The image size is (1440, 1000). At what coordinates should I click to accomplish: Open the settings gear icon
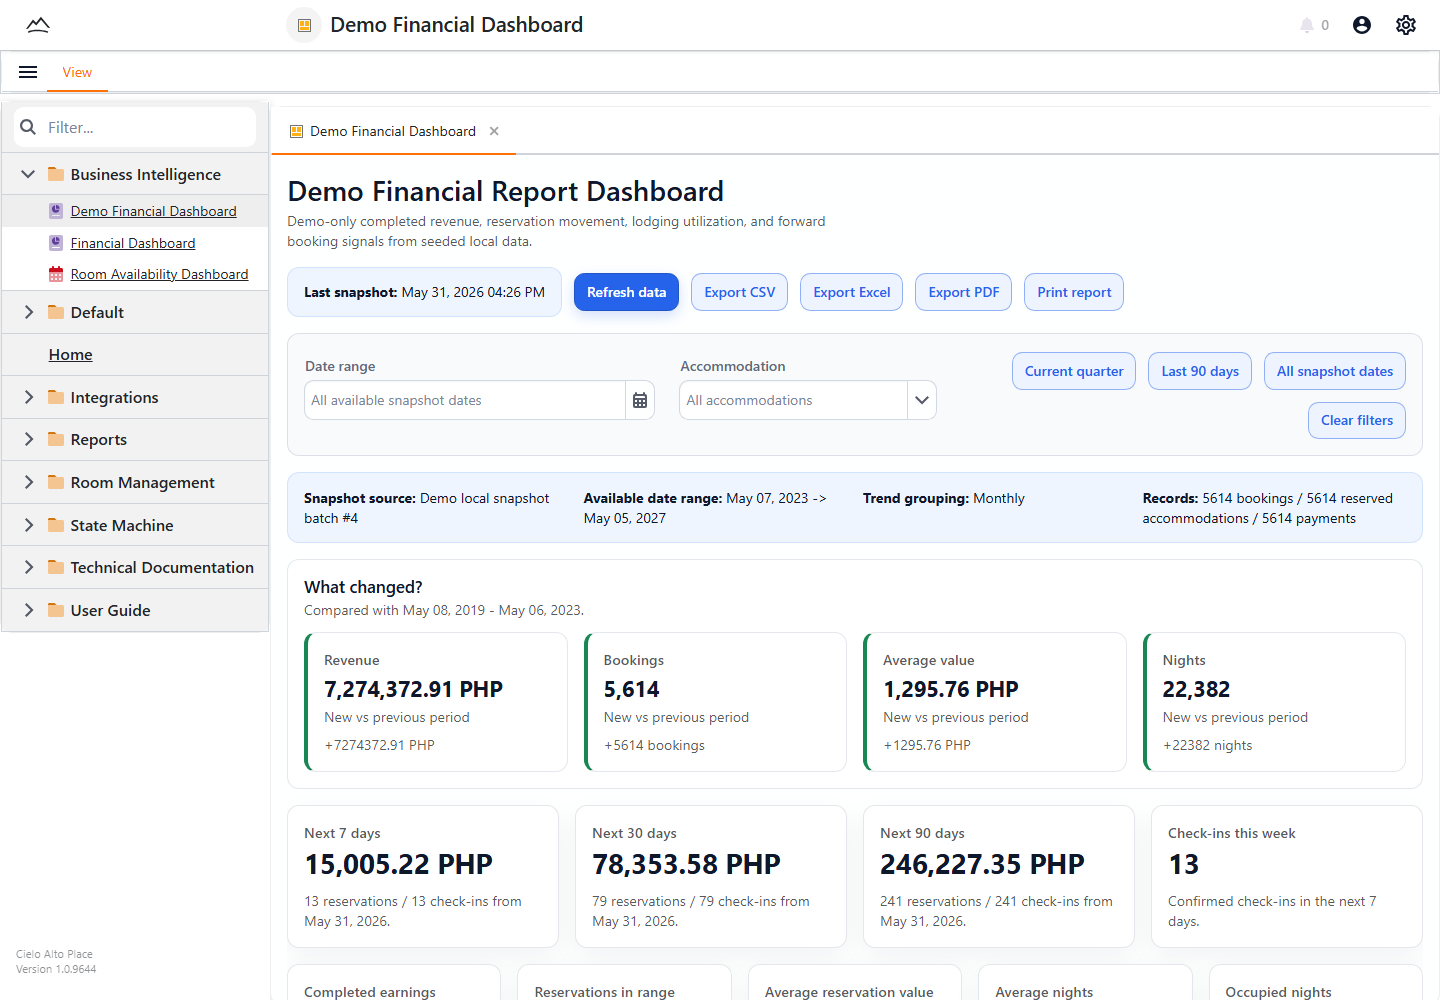pyautogui.click(x=1406, y=25)
